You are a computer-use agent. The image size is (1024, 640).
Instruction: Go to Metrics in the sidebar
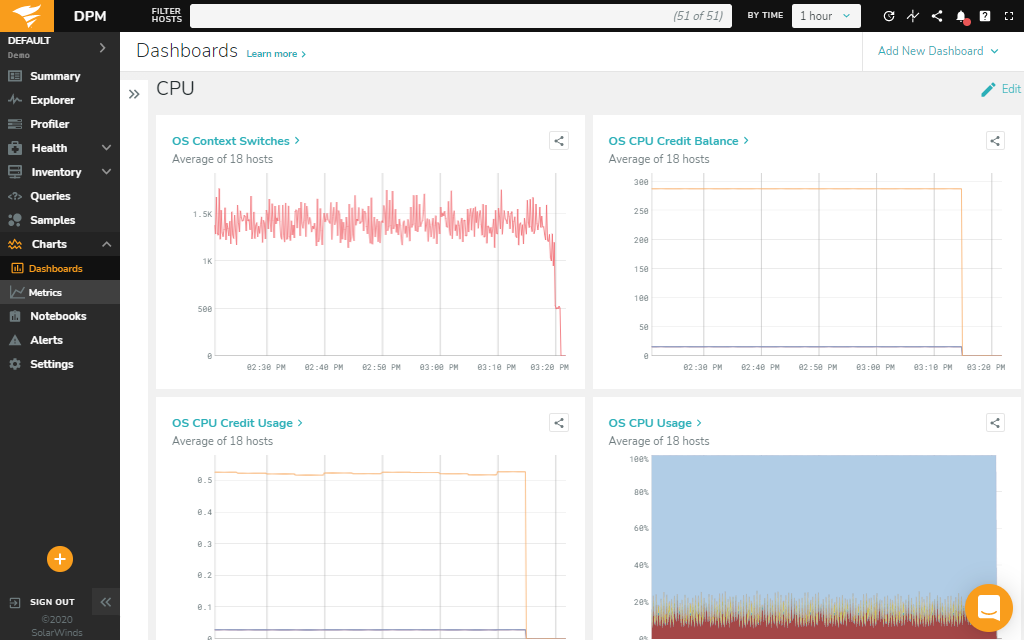pyautogui.click(x=45, y=292)
